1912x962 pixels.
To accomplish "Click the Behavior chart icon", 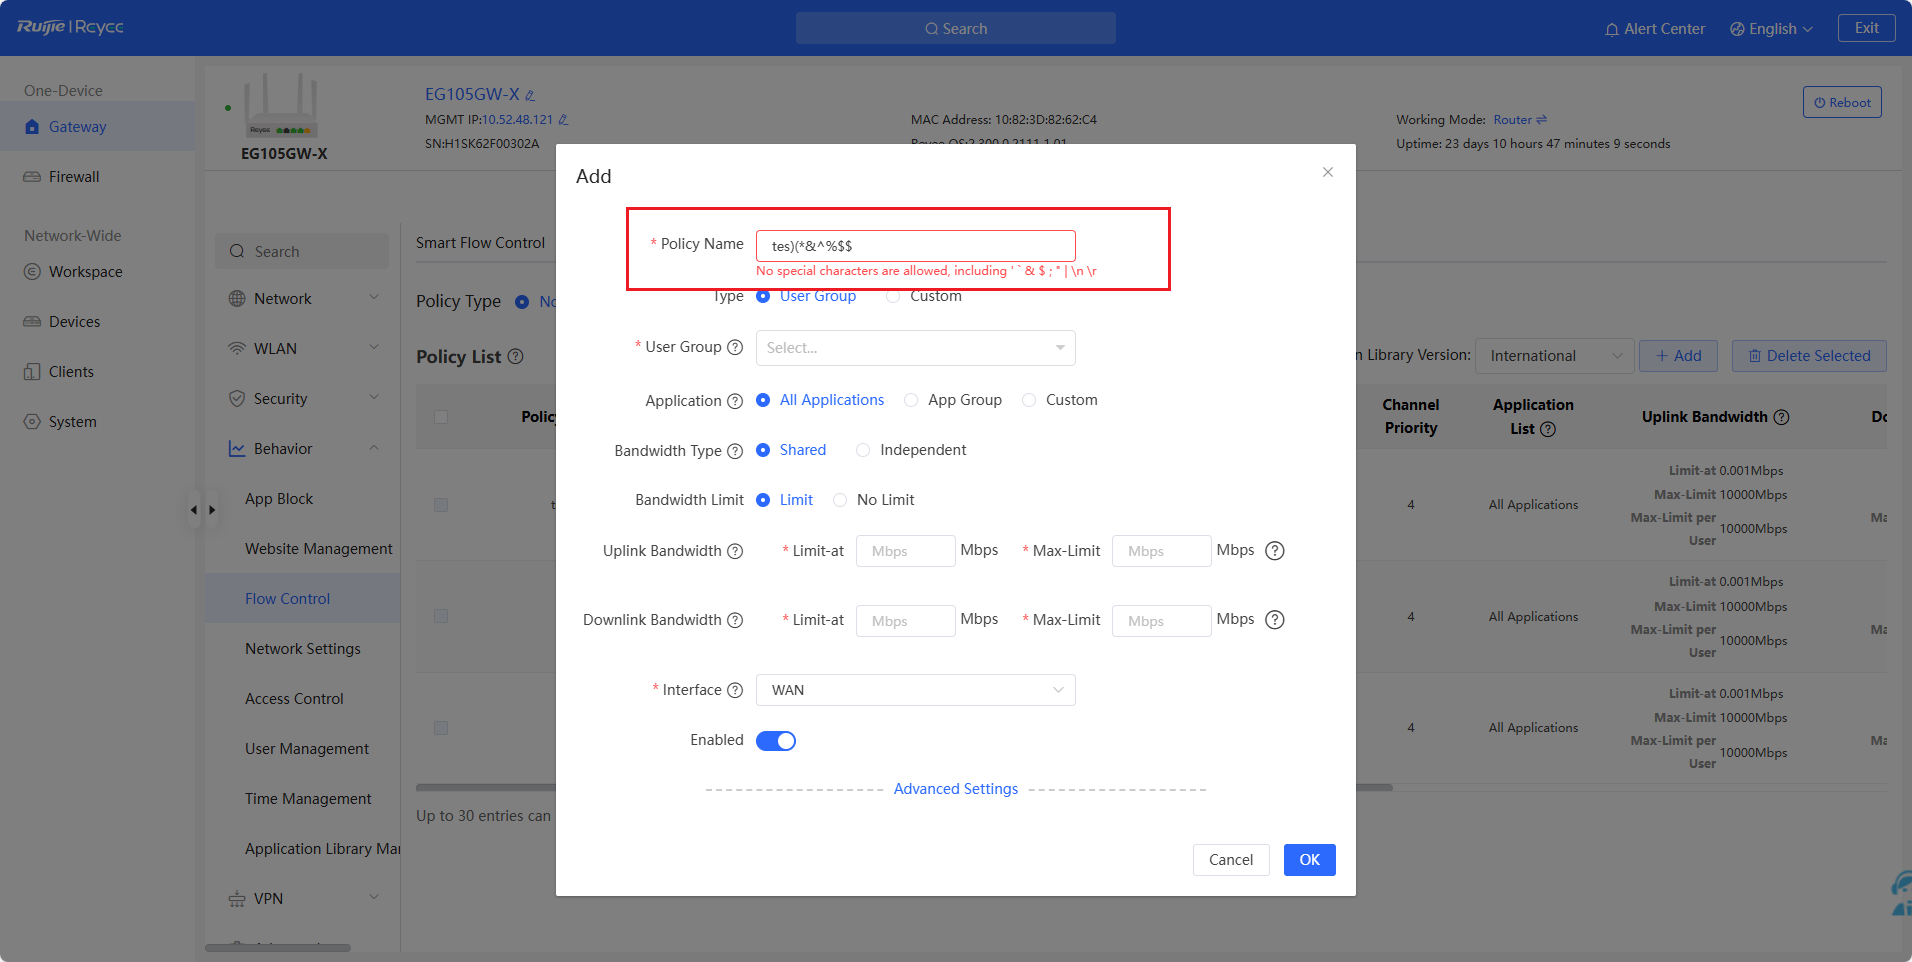I will click(237, 449).
